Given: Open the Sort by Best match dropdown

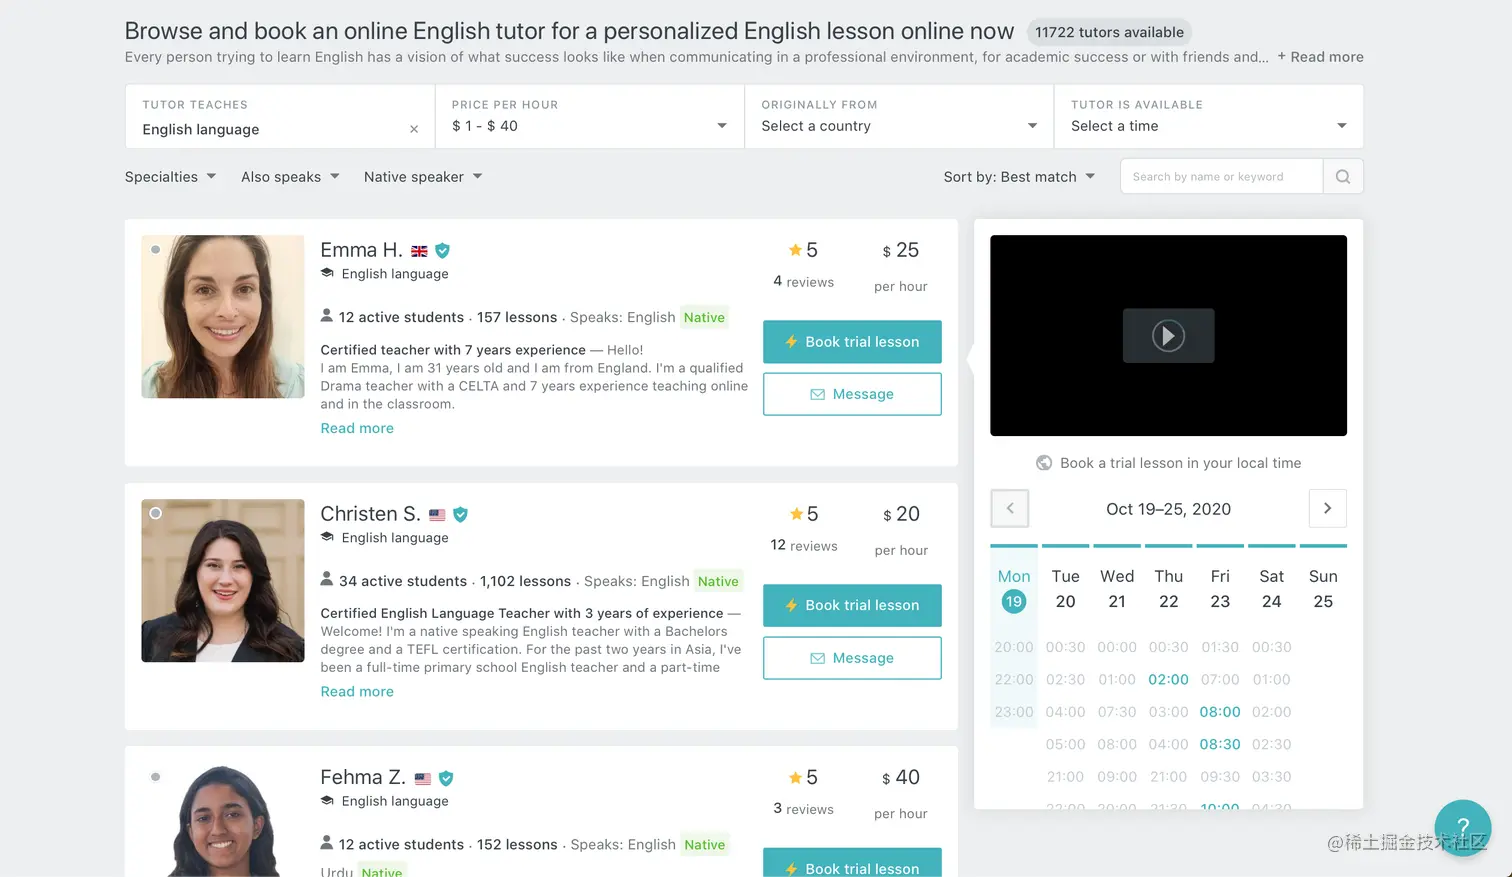Looking at the screenshot, I should [1019, 177].
